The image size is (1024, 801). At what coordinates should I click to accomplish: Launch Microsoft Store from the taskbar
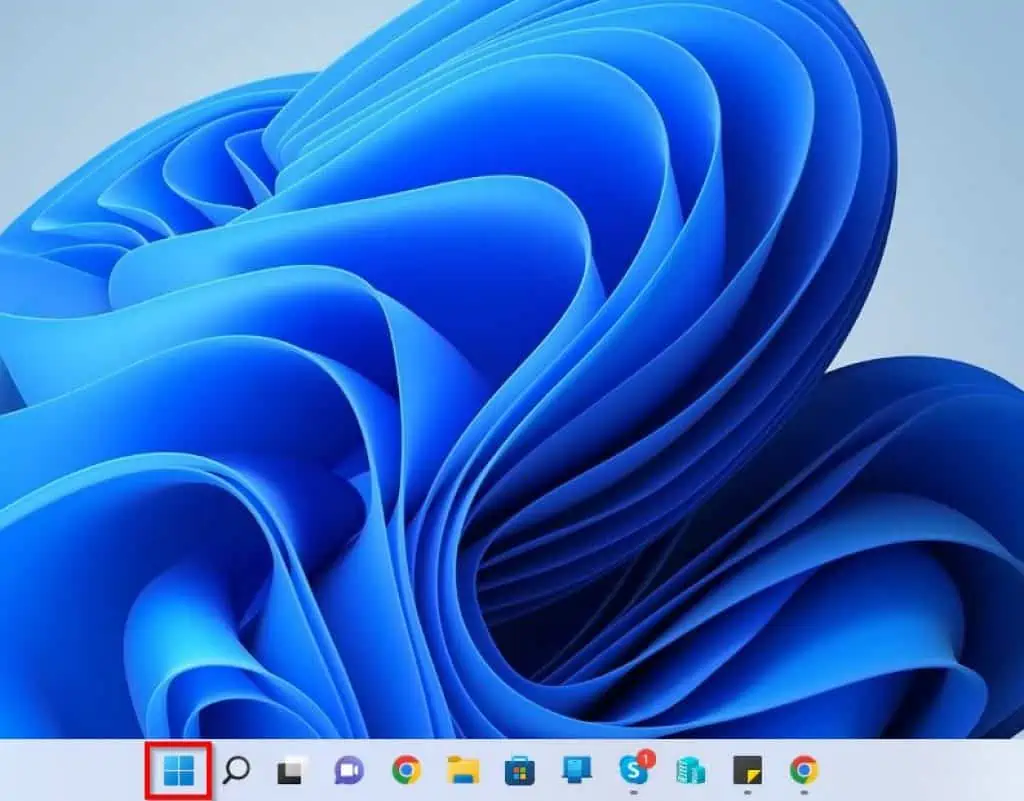tap(519, 770)
